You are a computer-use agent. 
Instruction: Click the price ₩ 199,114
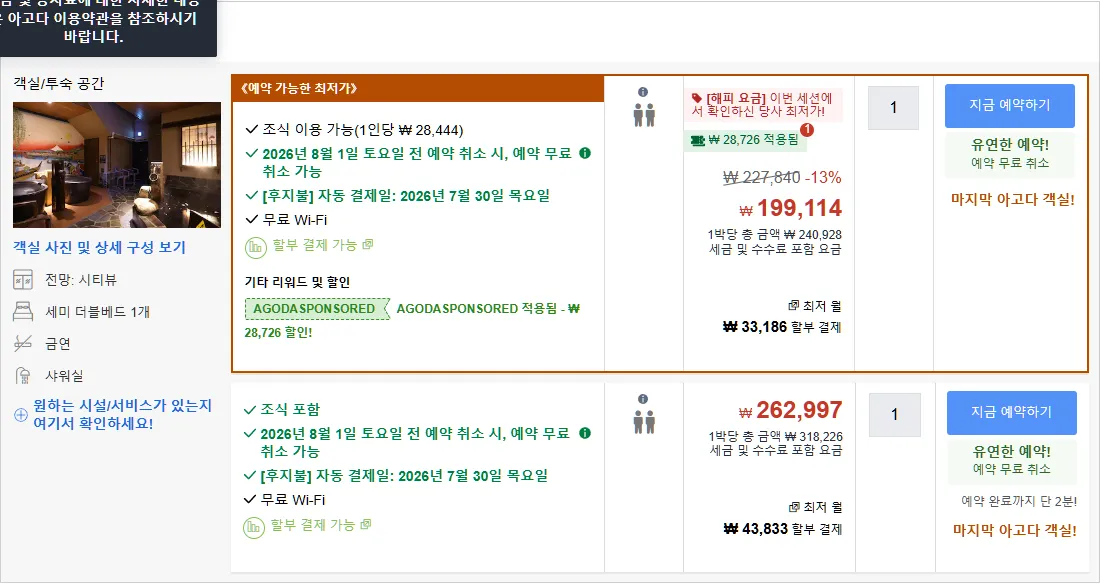pyautogui.click(x=791, y=208)
